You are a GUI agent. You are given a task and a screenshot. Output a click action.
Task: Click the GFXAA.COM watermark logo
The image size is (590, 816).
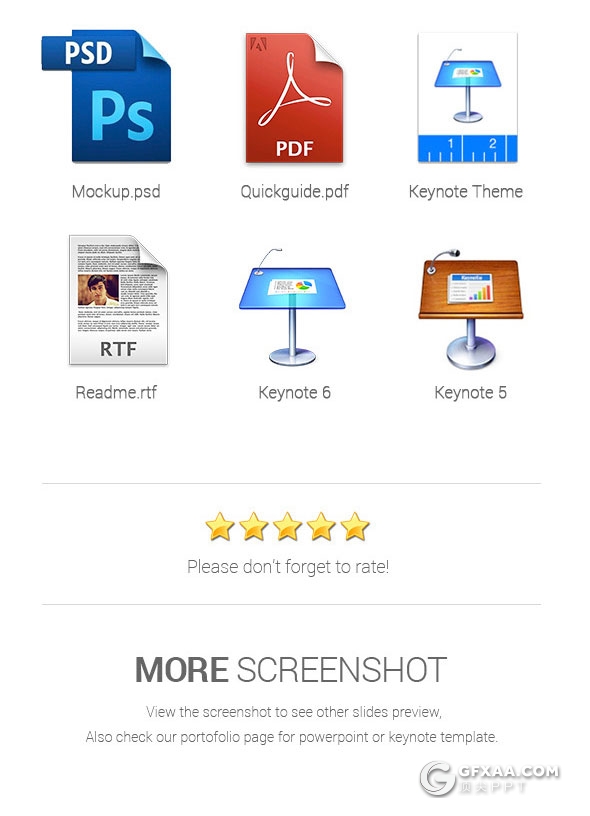click(490, 778)
